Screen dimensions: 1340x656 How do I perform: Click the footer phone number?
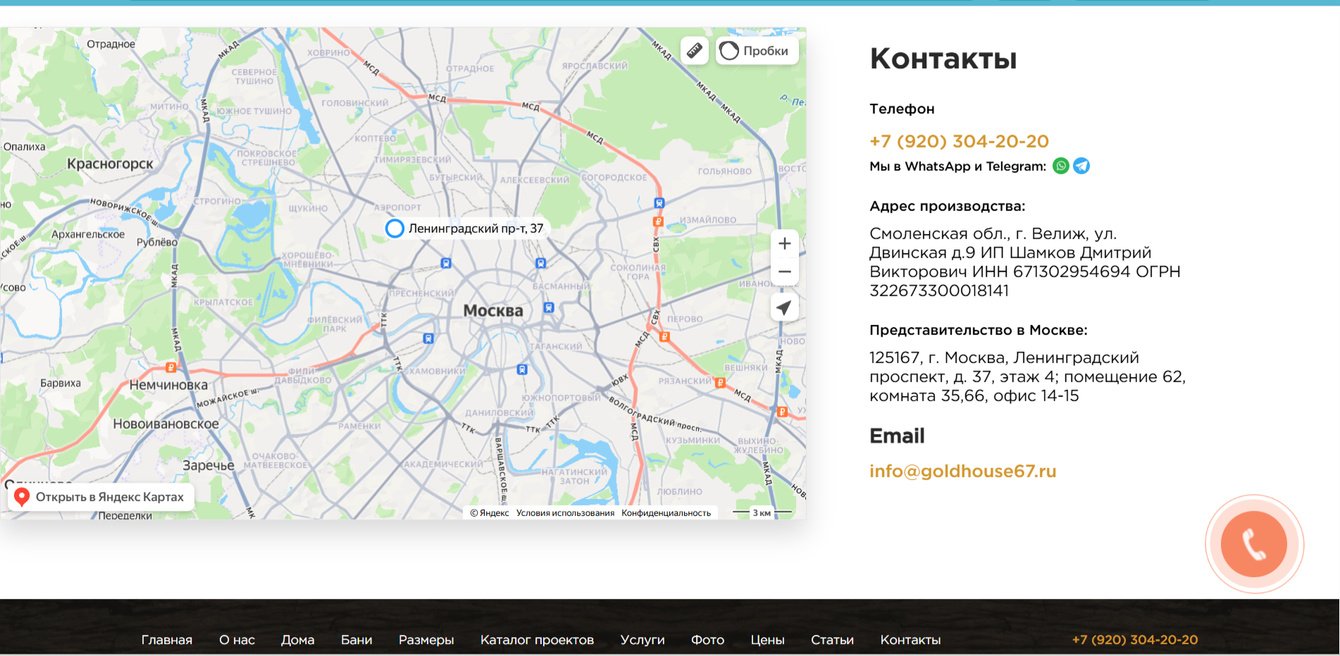pyautogui.click(x=1135, y=640)
